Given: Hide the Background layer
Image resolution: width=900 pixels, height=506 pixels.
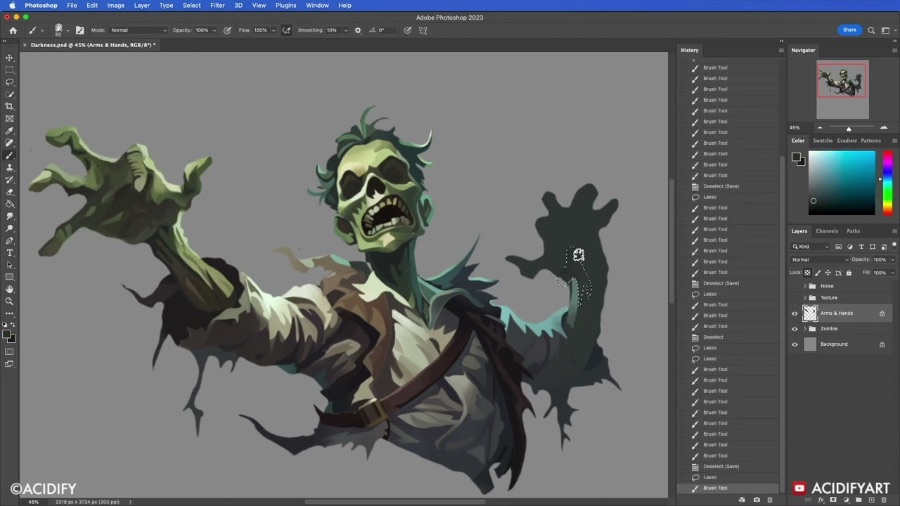Looking at the screenshot, I should point(795,344).
